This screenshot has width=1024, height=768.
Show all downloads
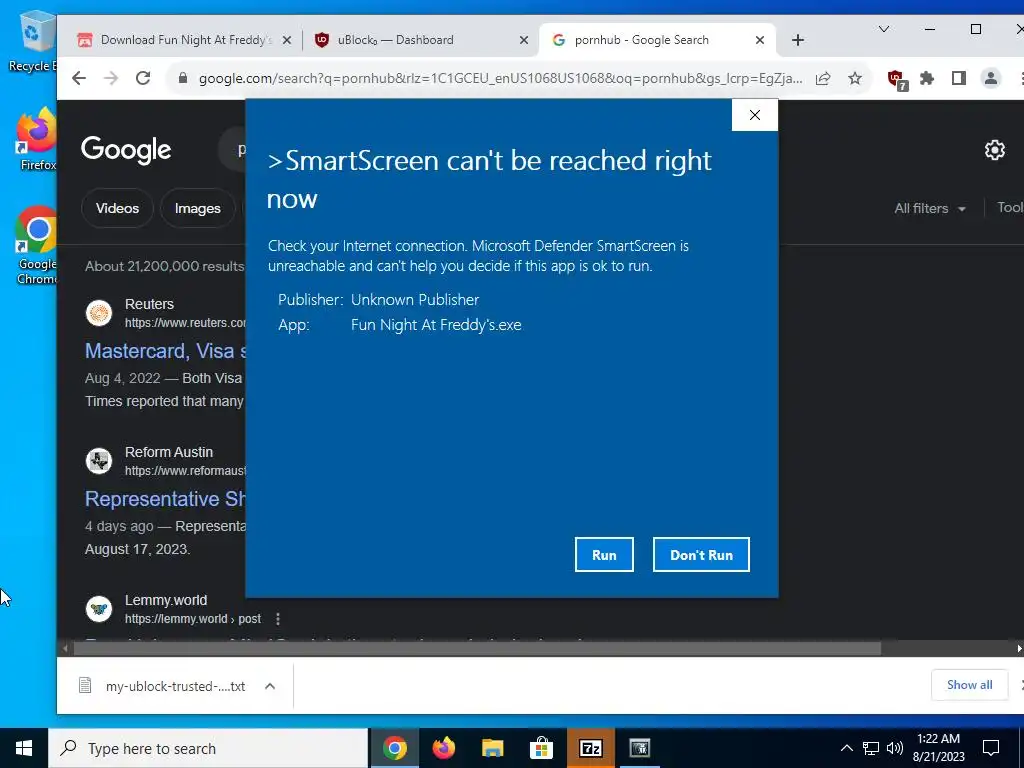pos(969,685)
